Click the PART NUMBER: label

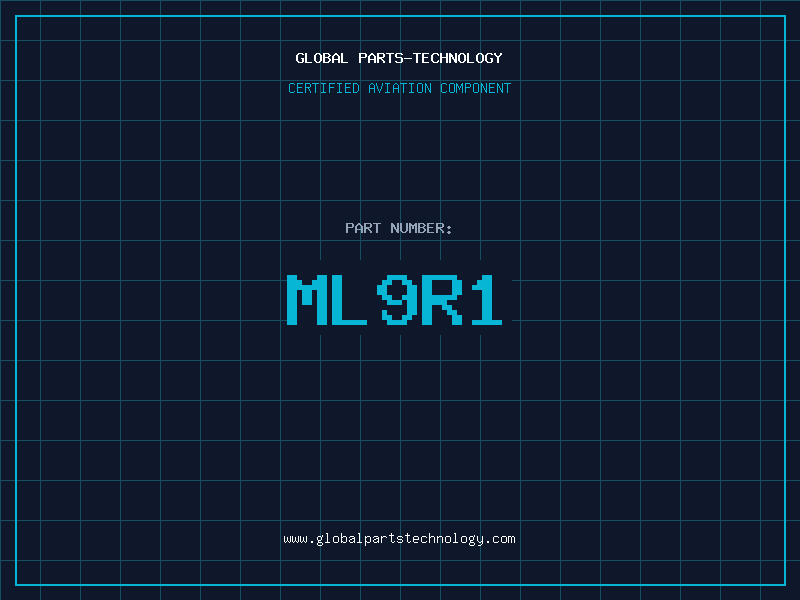click(x=398, y=228)
